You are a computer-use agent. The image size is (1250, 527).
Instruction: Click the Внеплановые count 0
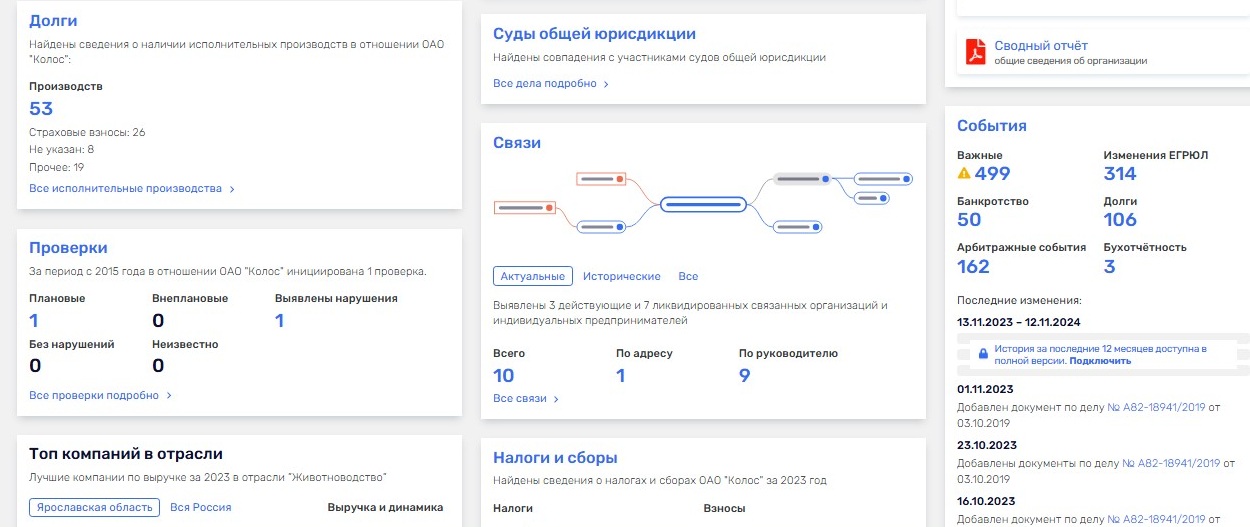(x=158, y=320)
